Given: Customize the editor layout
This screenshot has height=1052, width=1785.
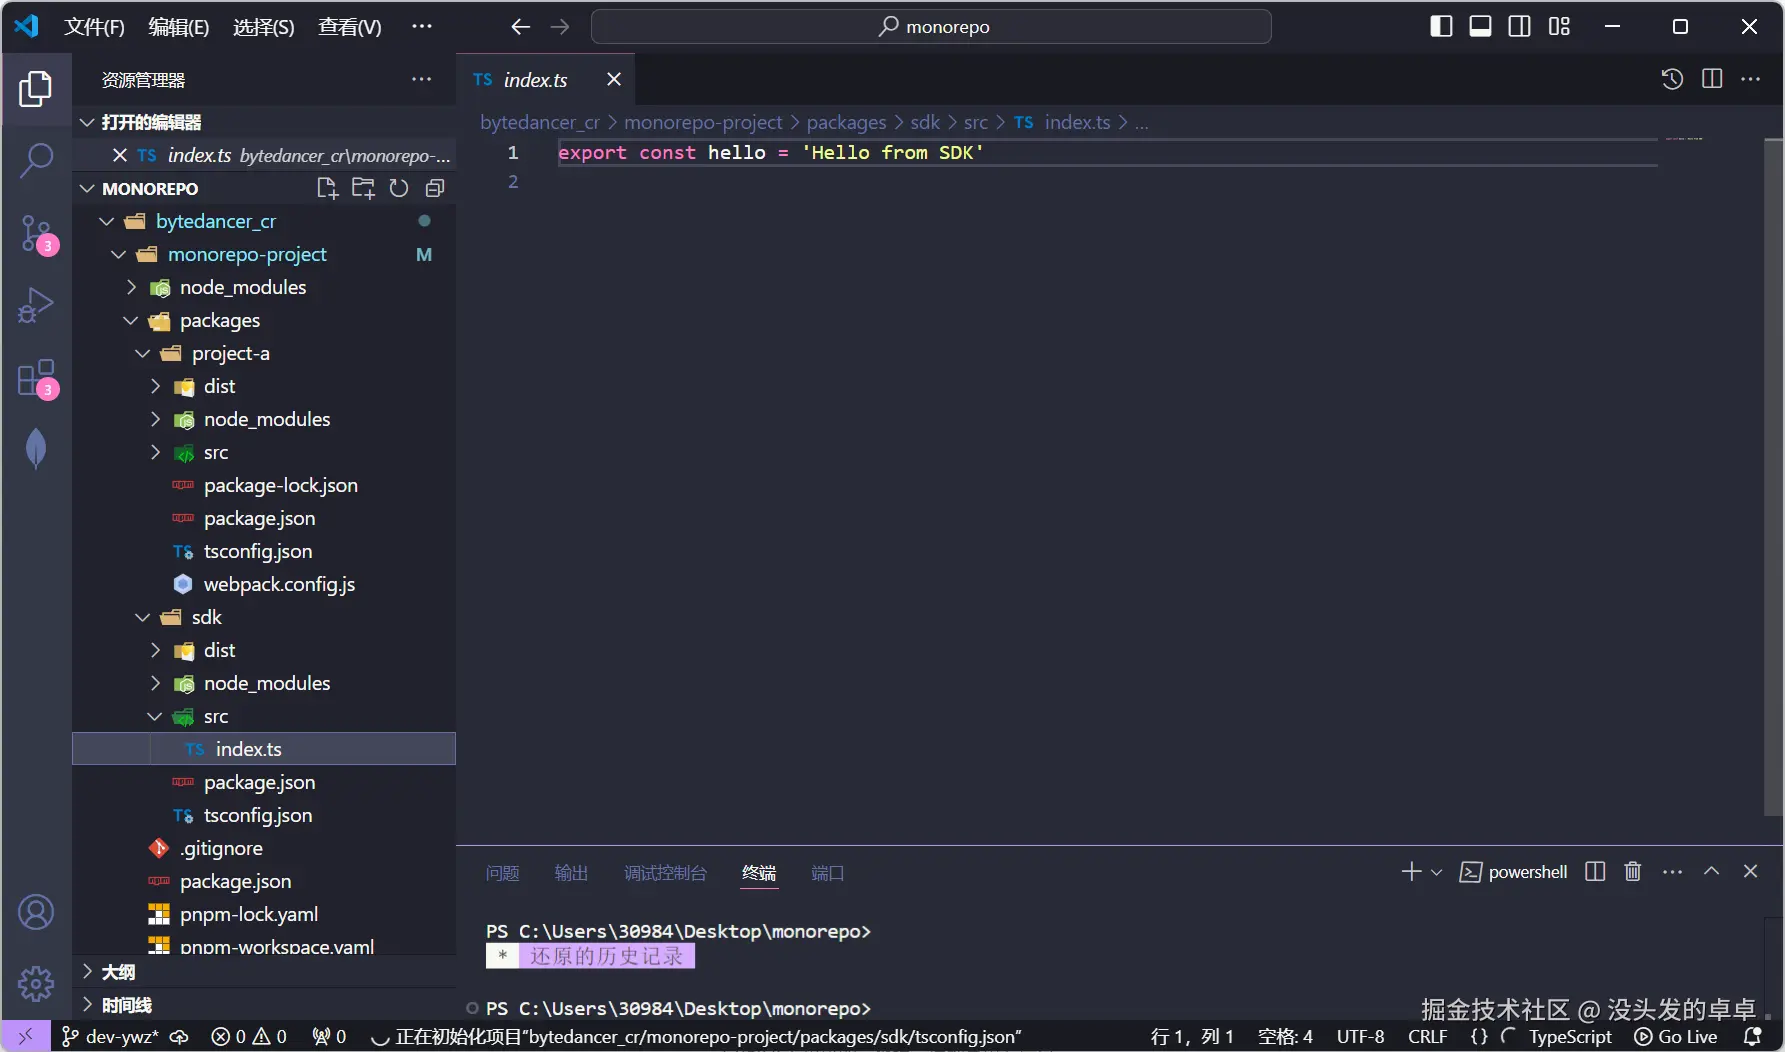Looking at the screenshot, I should 1559,27.
